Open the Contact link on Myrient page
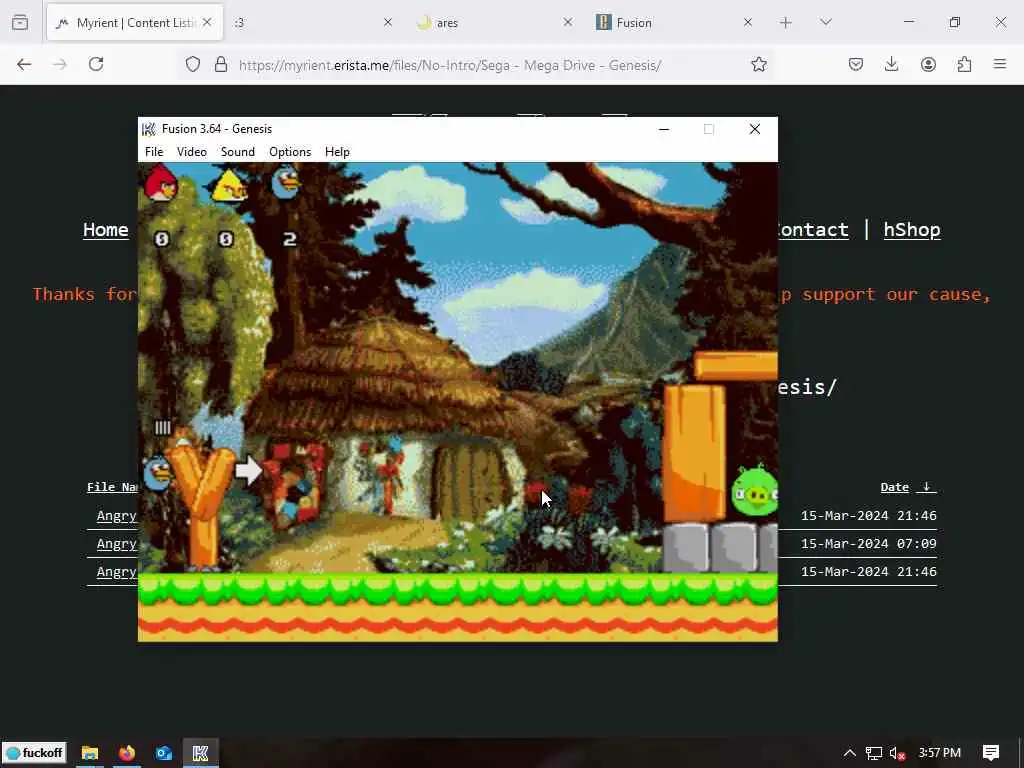This screenshot has height=768, width=1024. [813, 230]
